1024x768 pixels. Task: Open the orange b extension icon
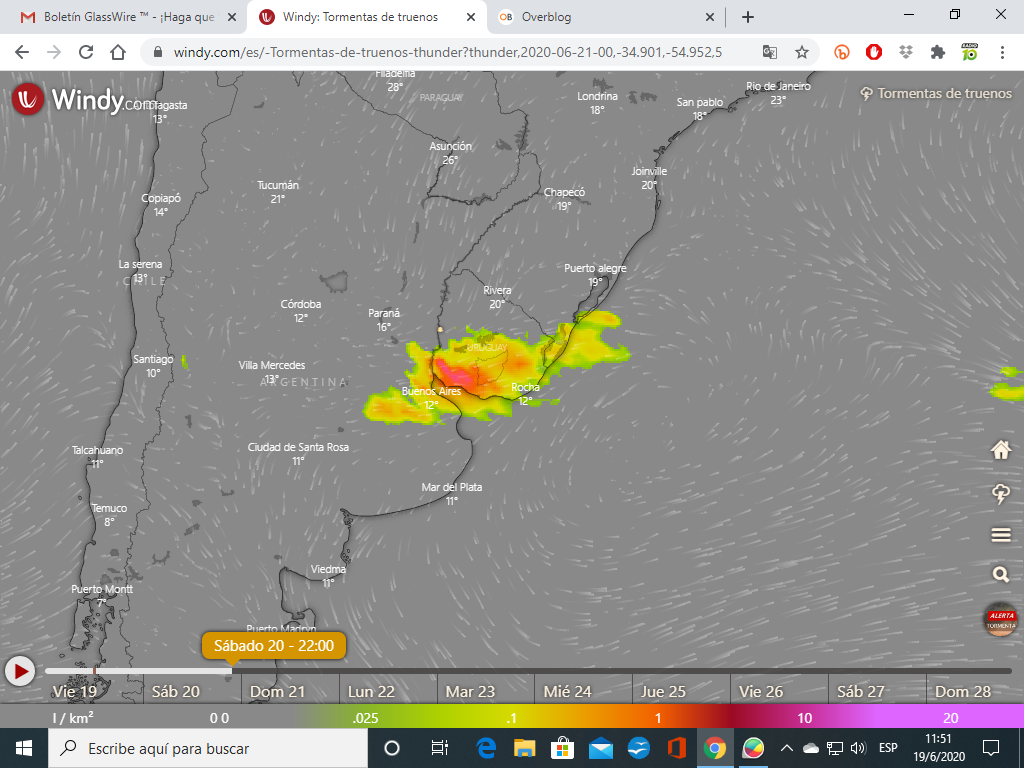click(x=841, y=52)
